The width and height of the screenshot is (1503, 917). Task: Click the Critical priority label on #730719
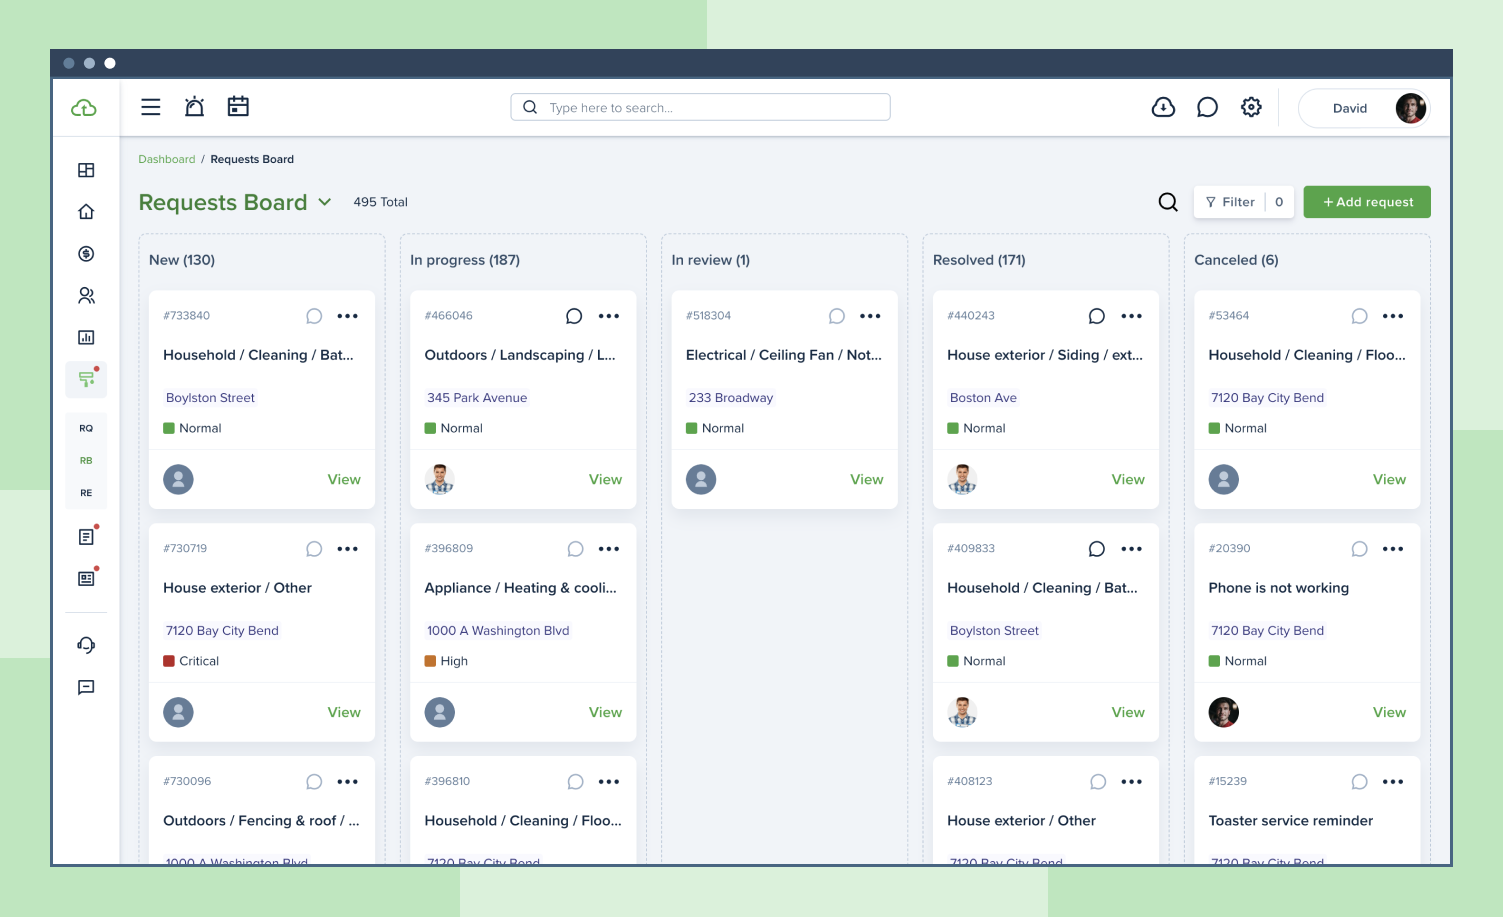click(191, 661)
